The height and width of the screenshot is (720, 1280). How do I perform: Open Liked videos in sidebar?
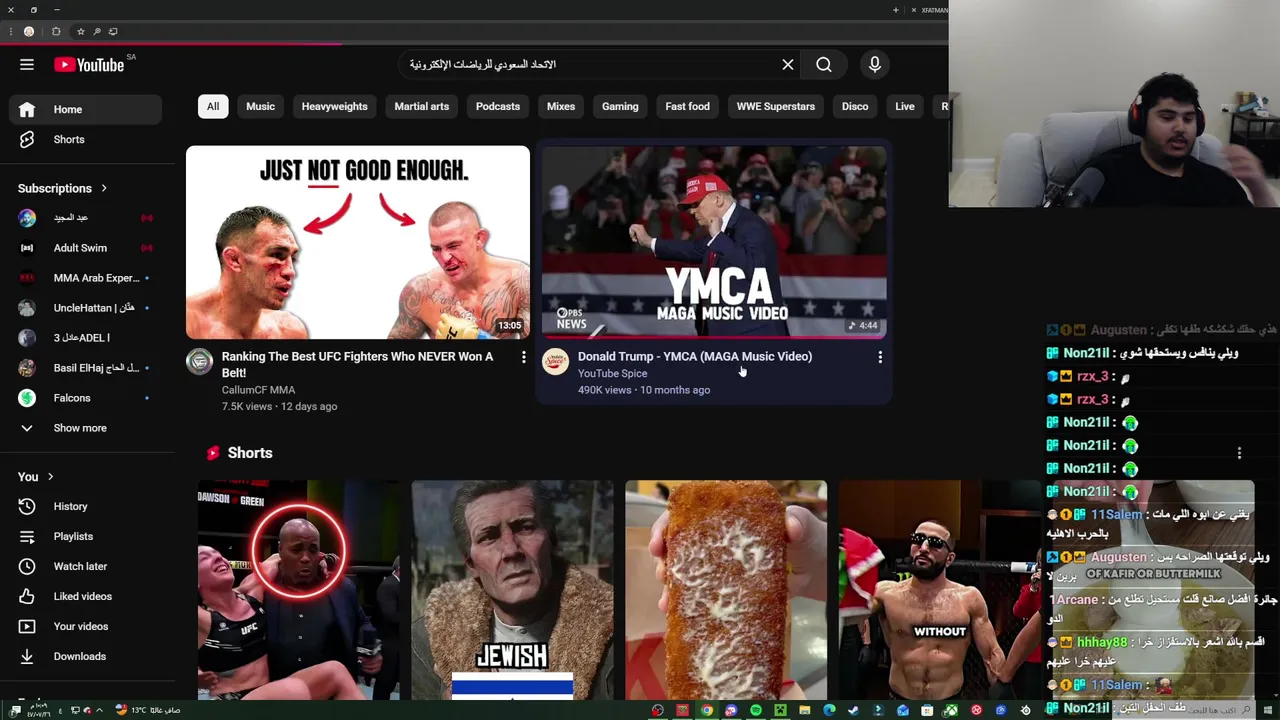(85, 596)
